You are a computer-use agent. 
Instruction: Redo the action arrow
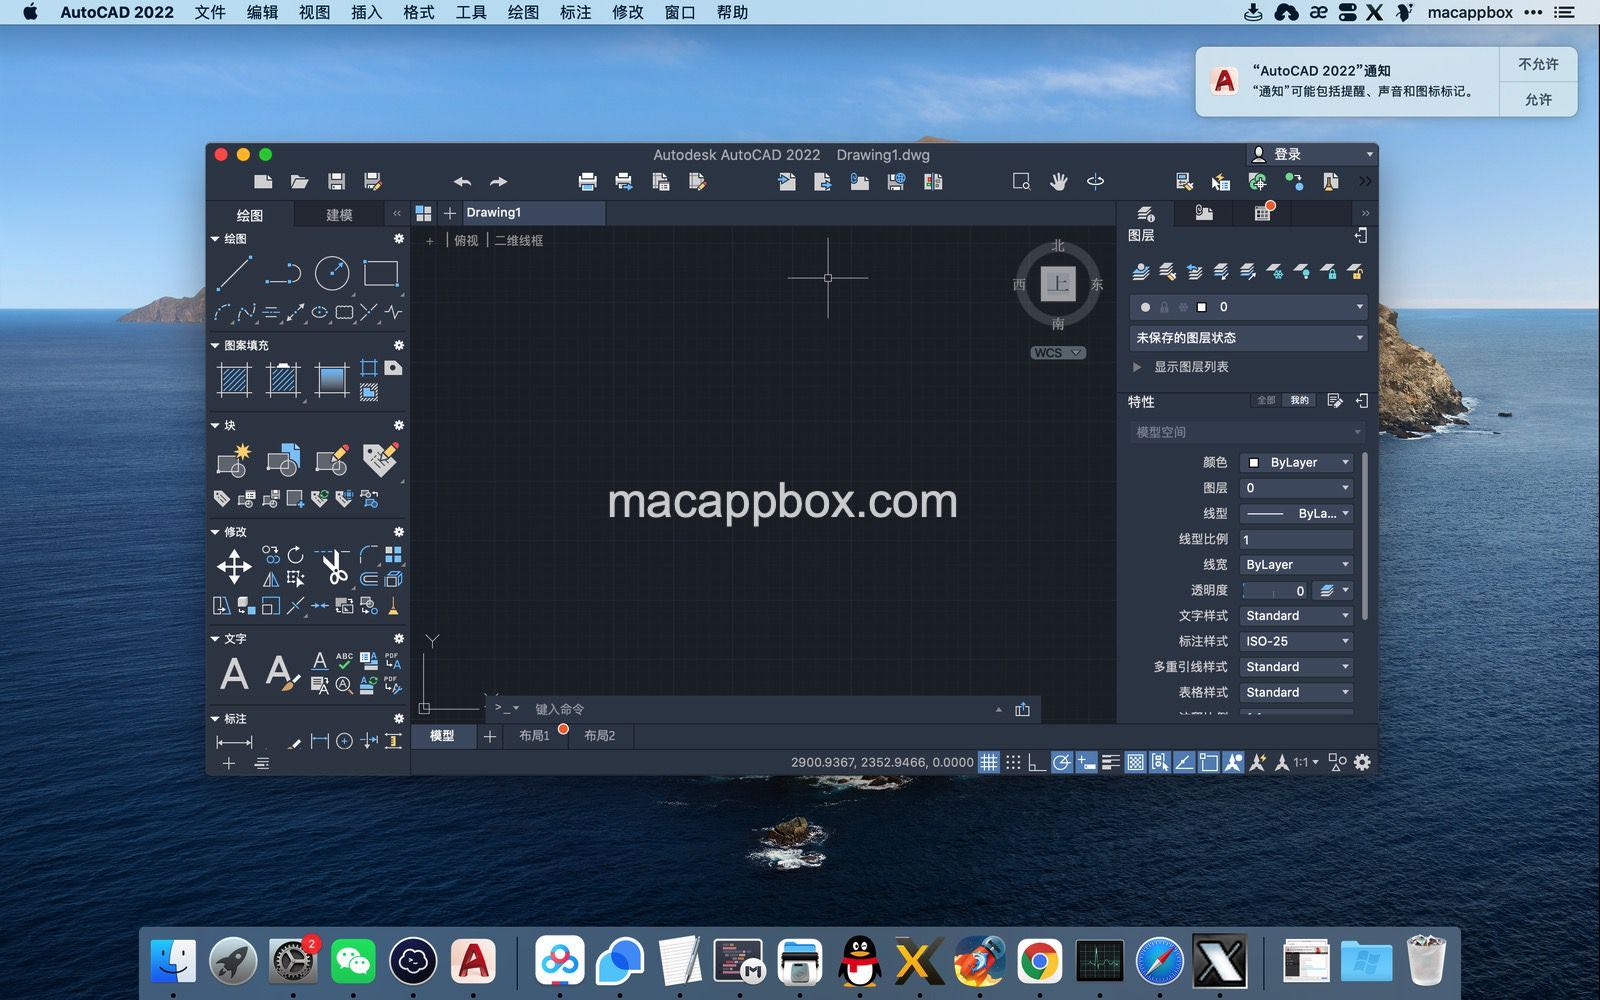point(498,182)
